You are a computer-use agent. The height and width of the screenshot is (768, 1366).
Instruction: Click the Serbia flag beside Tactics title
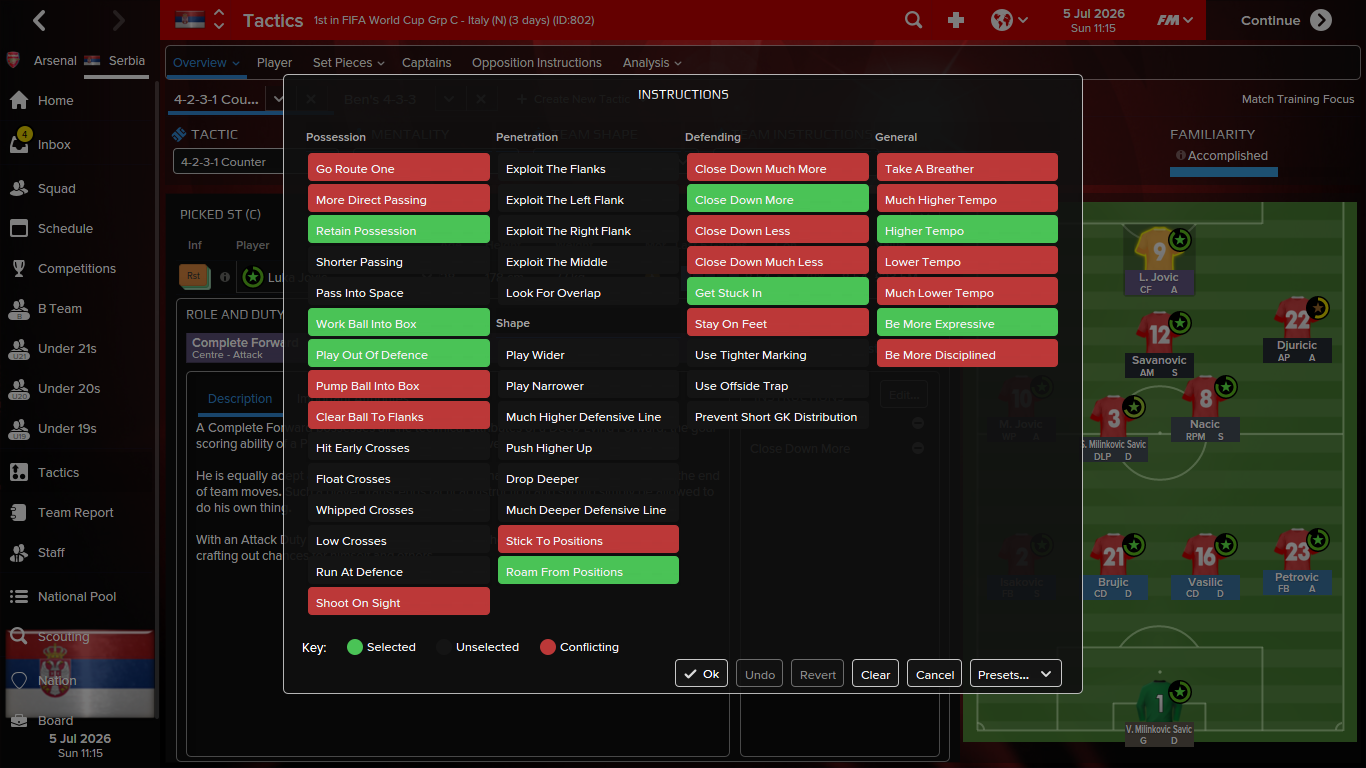[x=190, y=20]
